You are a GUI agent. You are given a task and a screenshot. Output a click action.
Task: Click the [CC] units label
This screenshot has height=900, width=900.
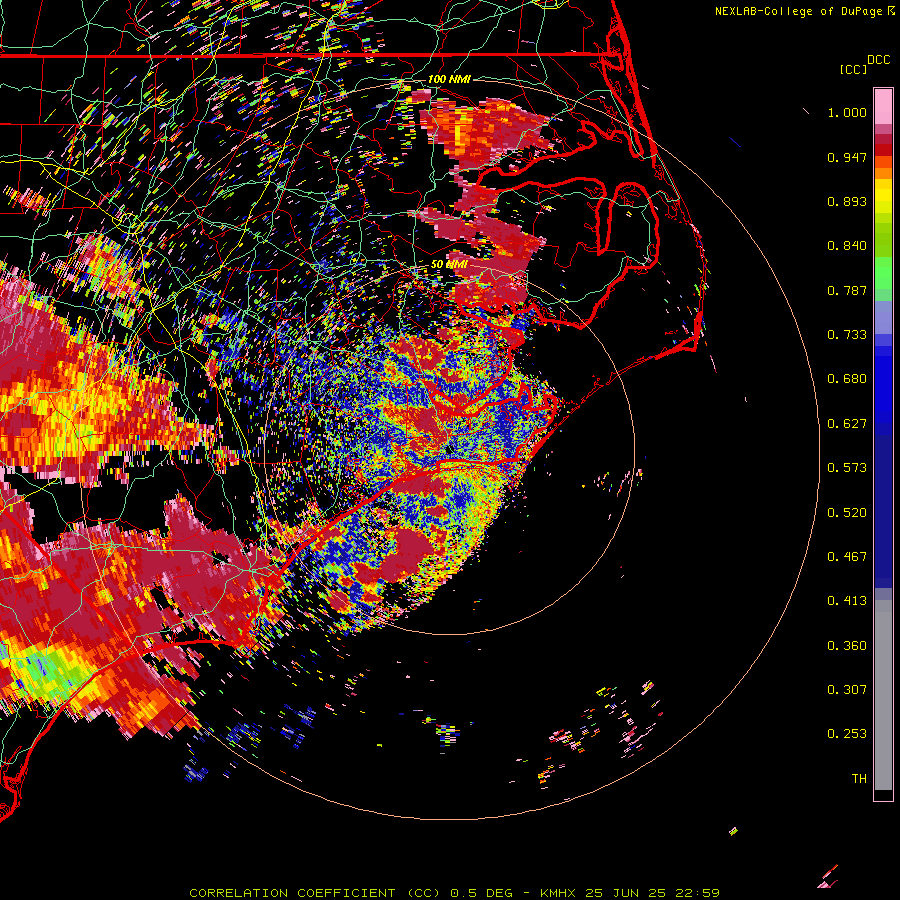pyautogui.click(x=853, y=69)
